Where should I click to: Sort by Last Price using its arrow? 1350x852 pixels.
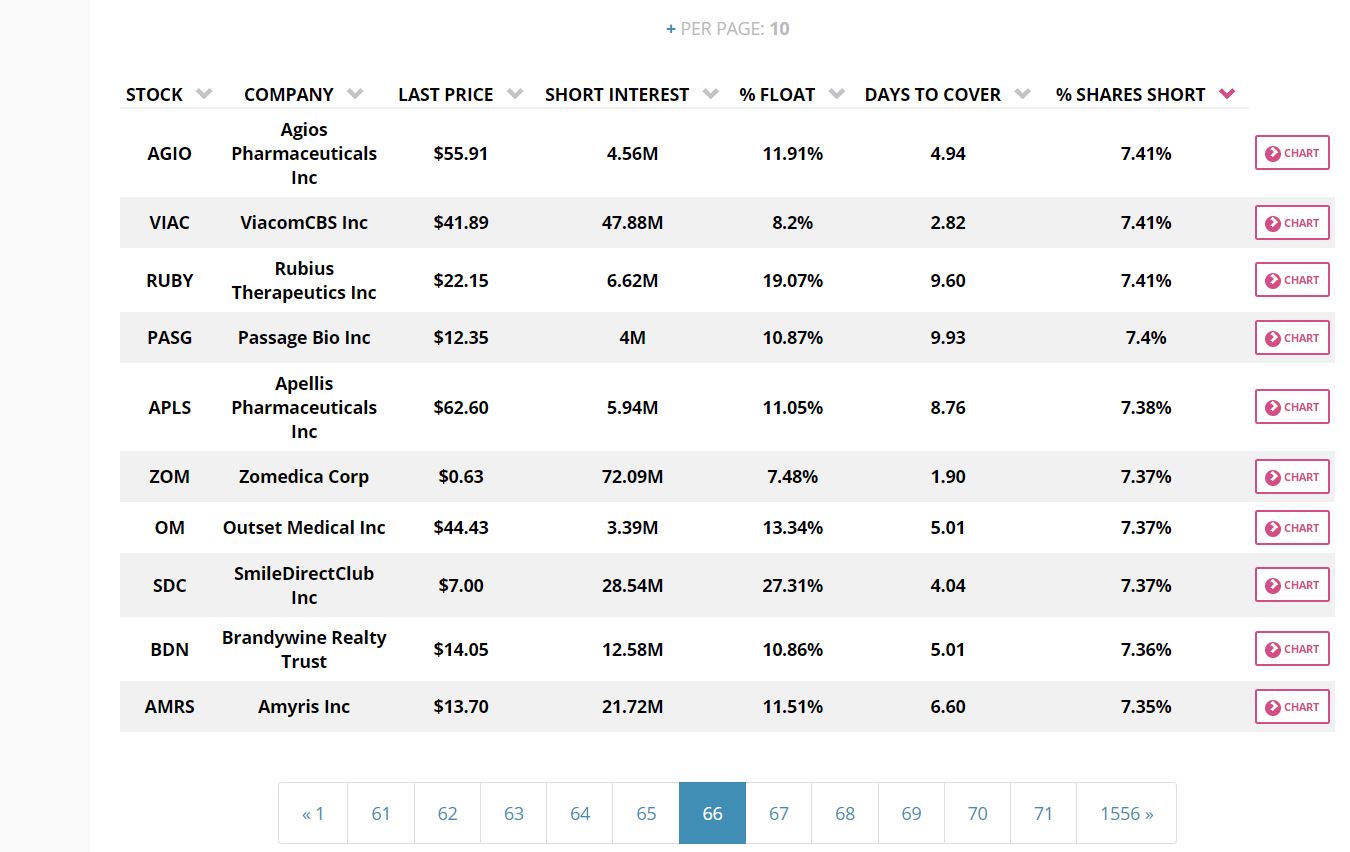pos(515,94)
